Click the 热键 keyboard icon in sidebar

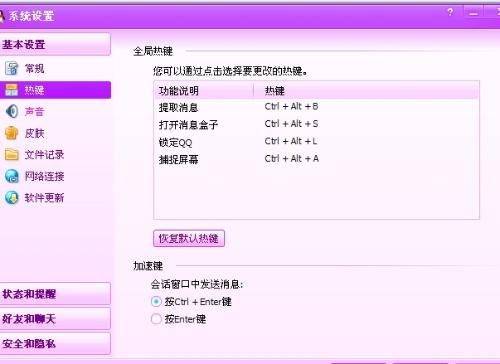12,90
